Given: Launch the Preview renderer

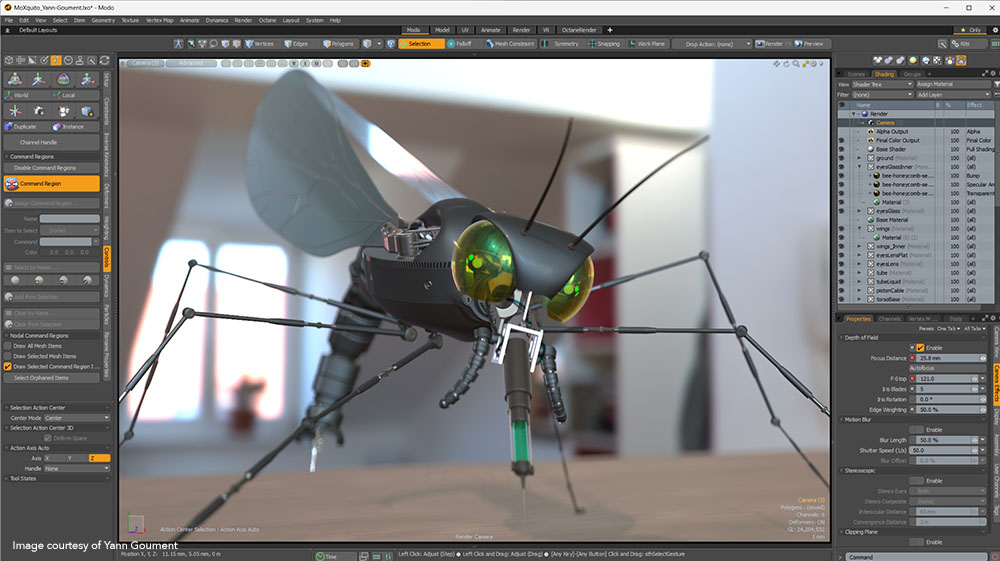Looking at the screenshot, I should pos(812,44).
